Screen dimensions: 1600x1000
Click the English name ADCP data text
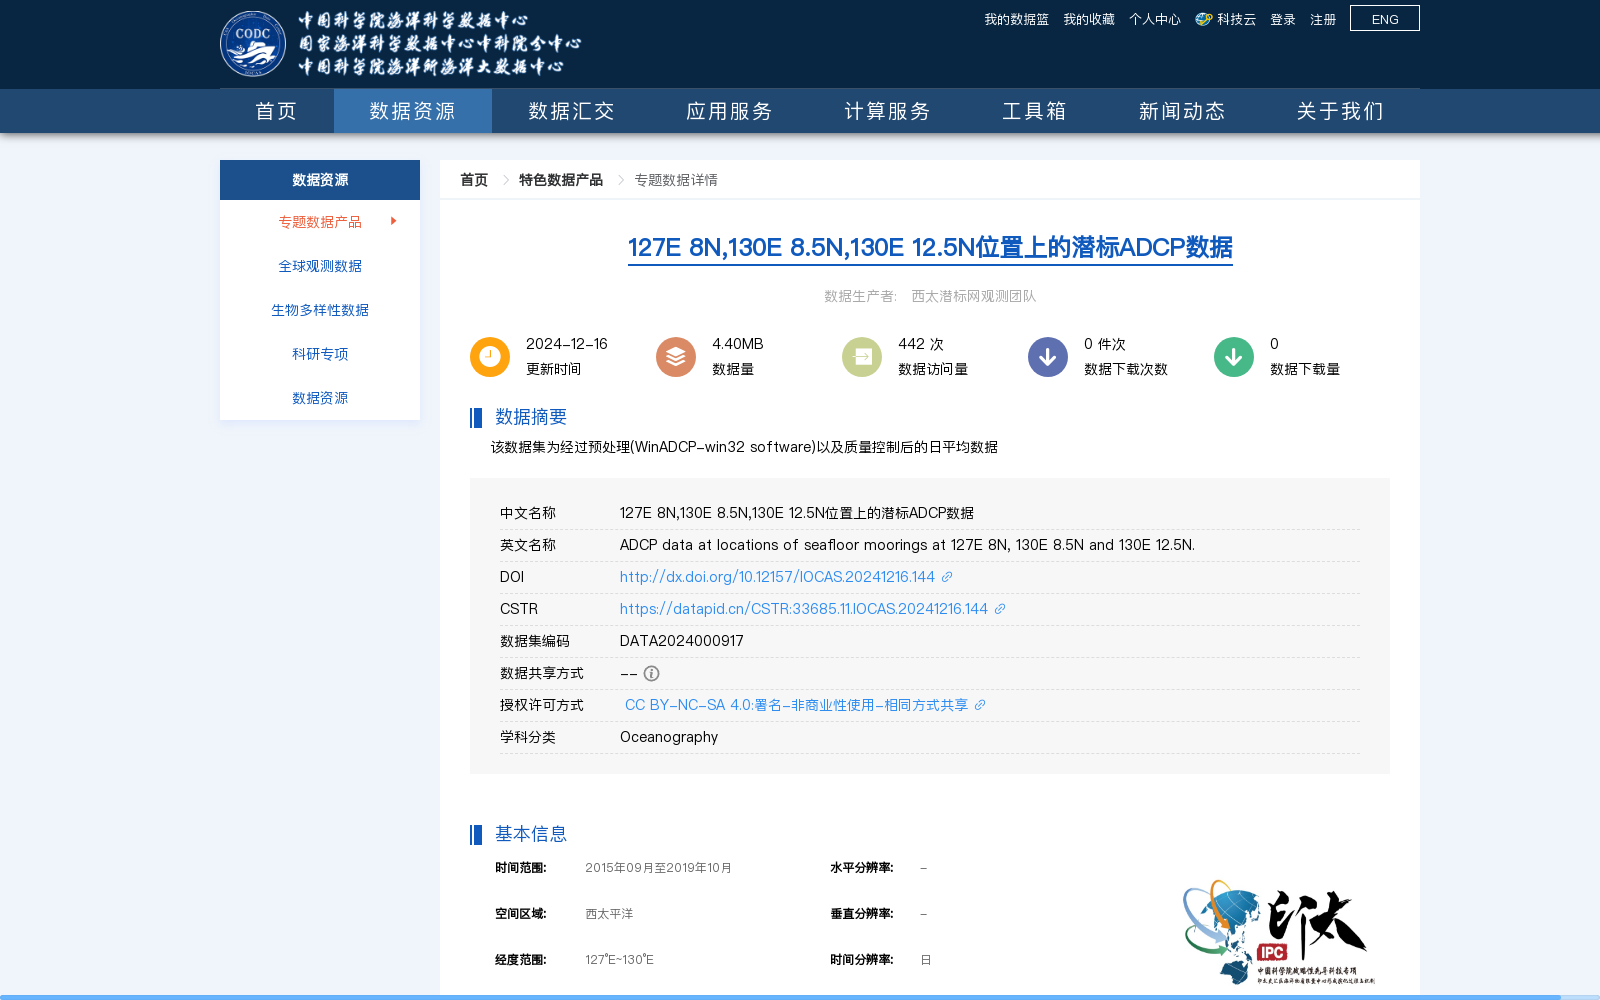[907, 545]
